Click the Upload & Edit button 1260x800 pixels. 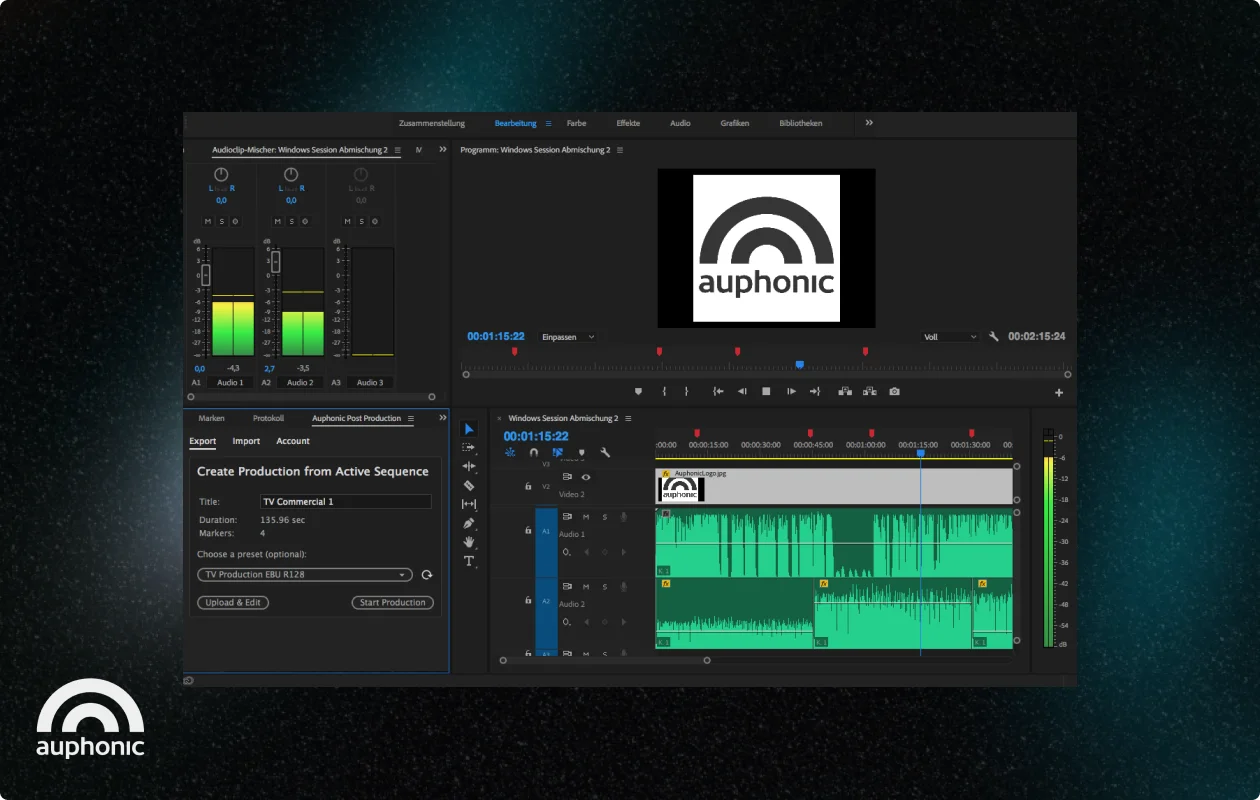(233, 603)
